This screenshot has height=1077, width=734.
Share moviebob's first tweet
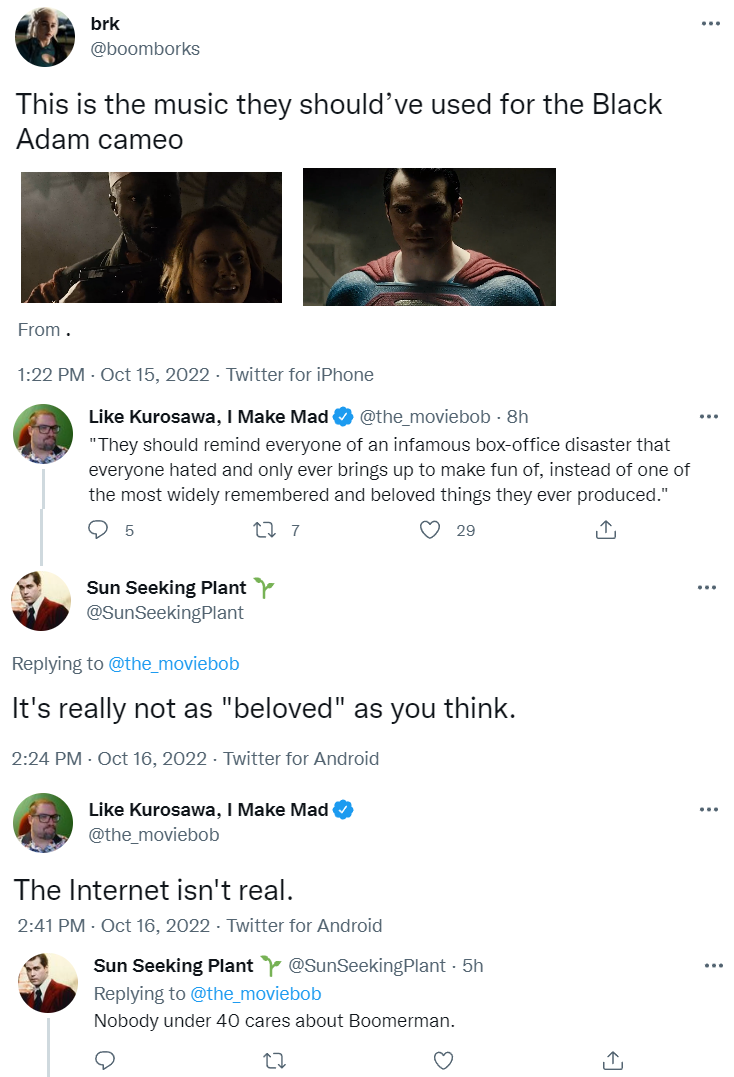coord(605,531)
